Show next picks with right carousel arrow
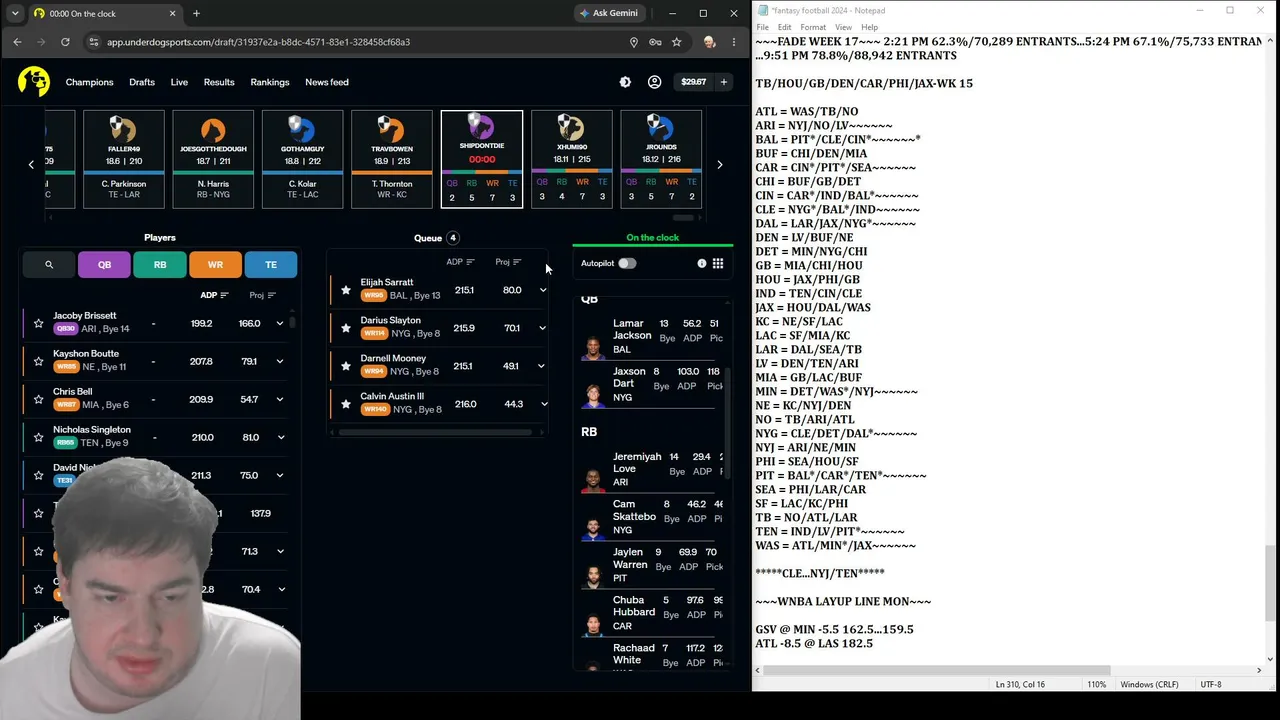The width and height of the screenshot is (1280, 720). tap(719, 164)
